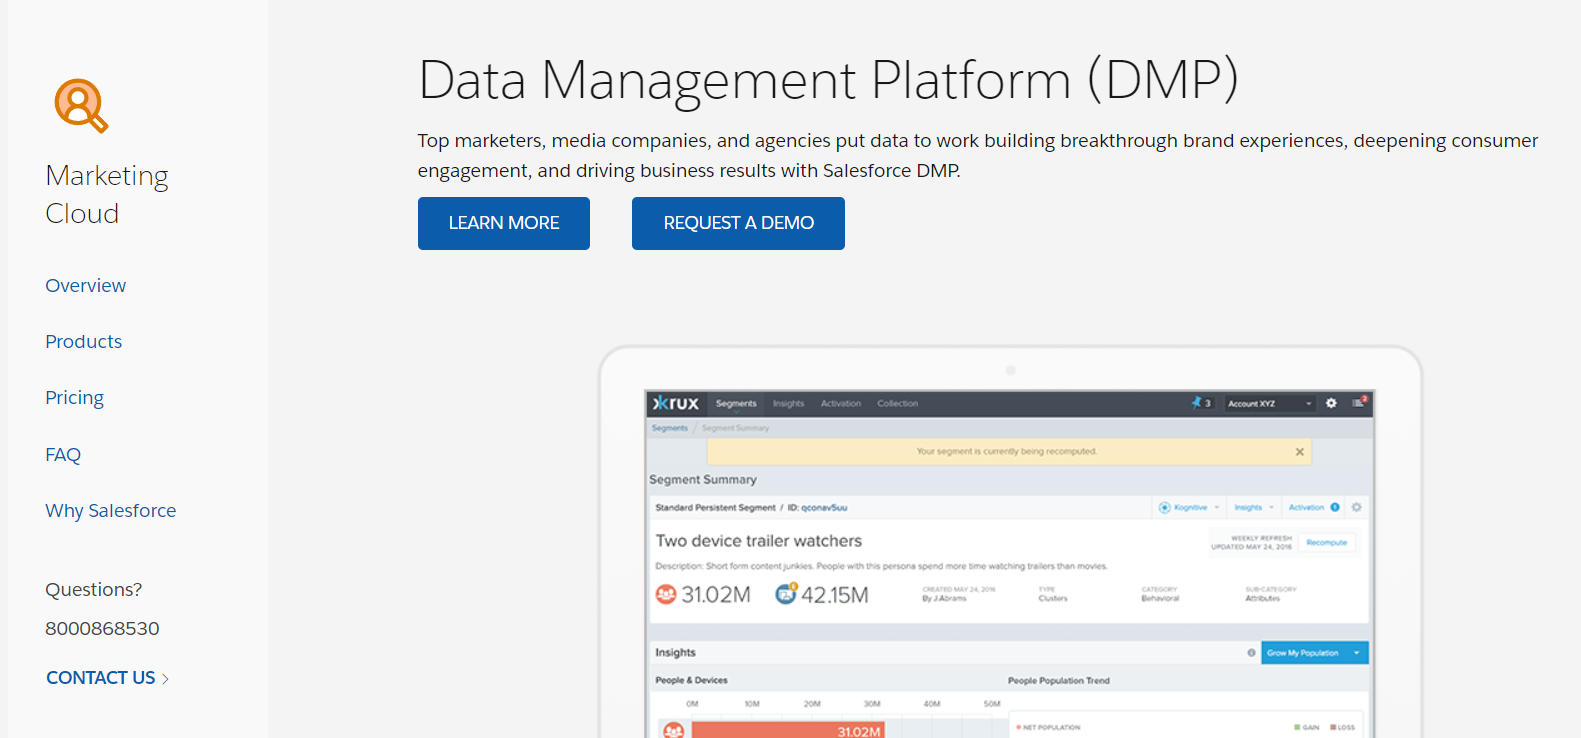Click the gear settings icon in Krux top bar
1581x738 pixels.
tap(1331, 403)
